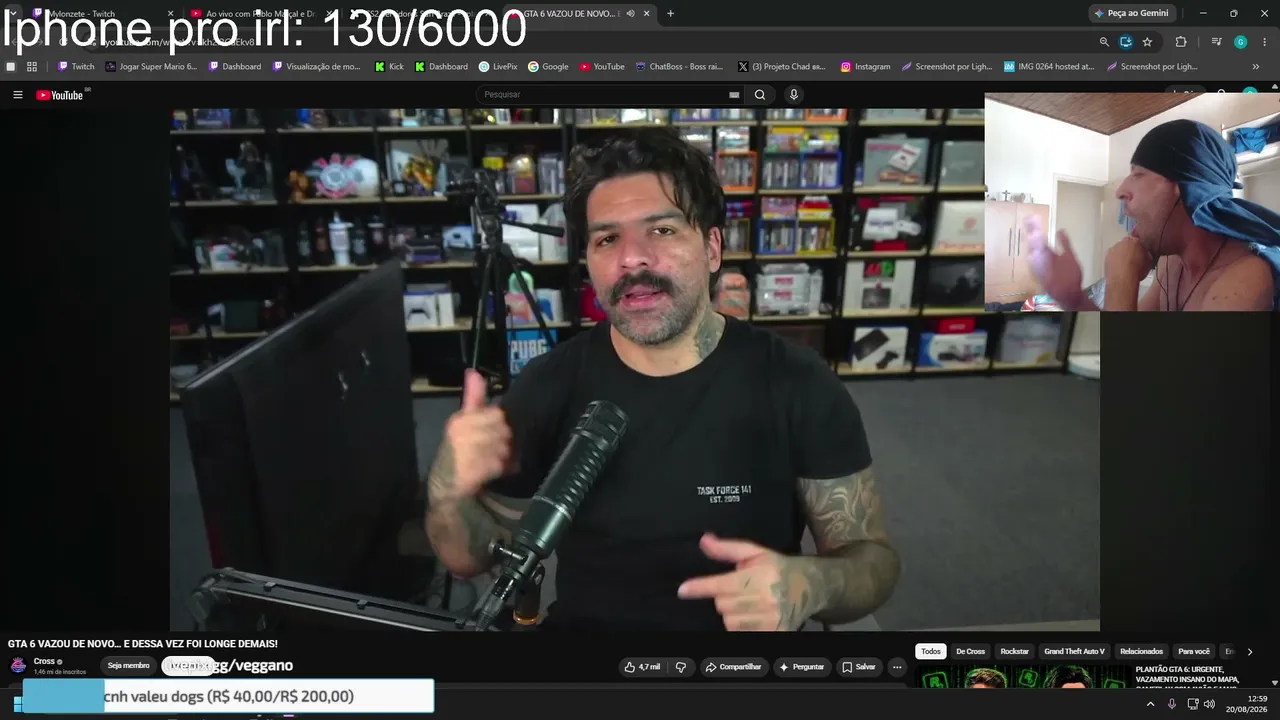The height and width of the screenshot is (720, 1280).
Task: Open the media control icon in browser toolbar
Action: pyautogui.click(x=1216, y=42)
